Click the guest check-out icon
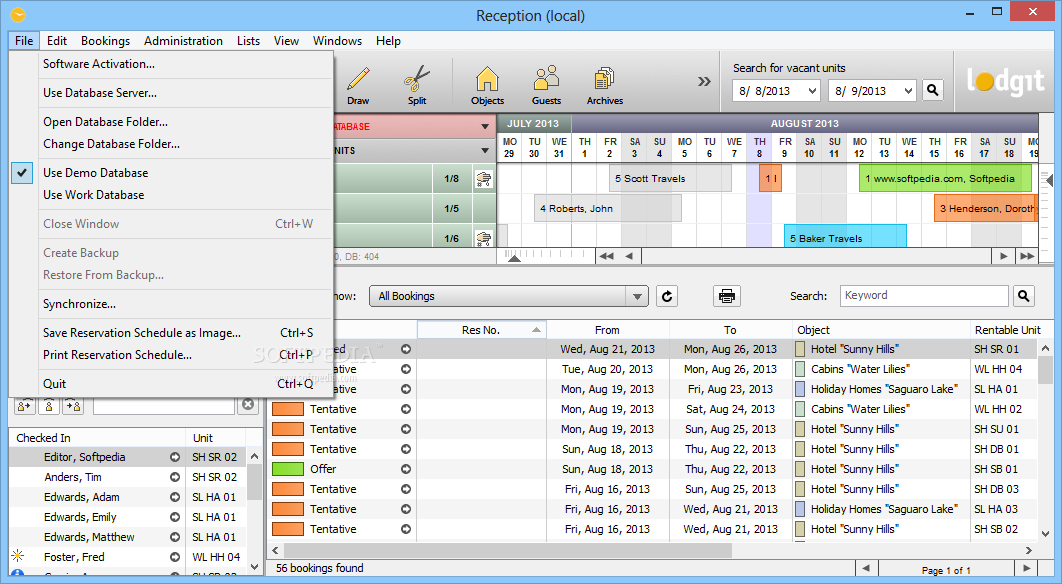 pyautogui.click(x=24, y=405)
